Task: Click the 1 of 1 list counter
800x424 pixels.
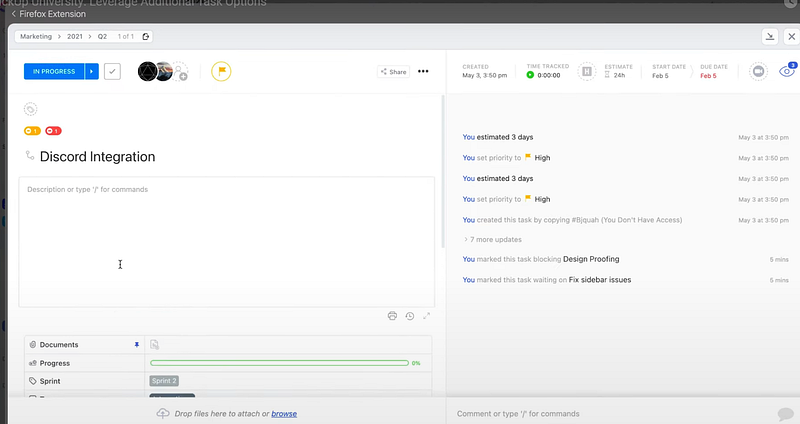Action: [126, 36]
